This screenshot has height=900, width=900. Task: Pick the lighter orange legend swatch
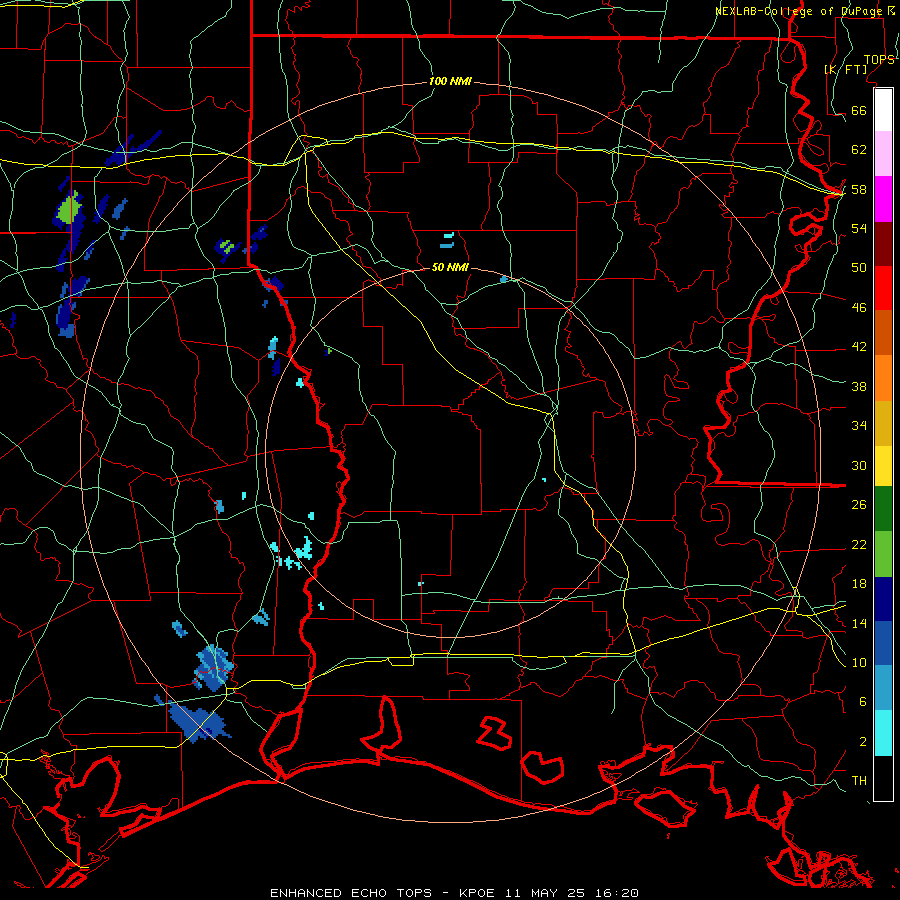coord(883,378)
